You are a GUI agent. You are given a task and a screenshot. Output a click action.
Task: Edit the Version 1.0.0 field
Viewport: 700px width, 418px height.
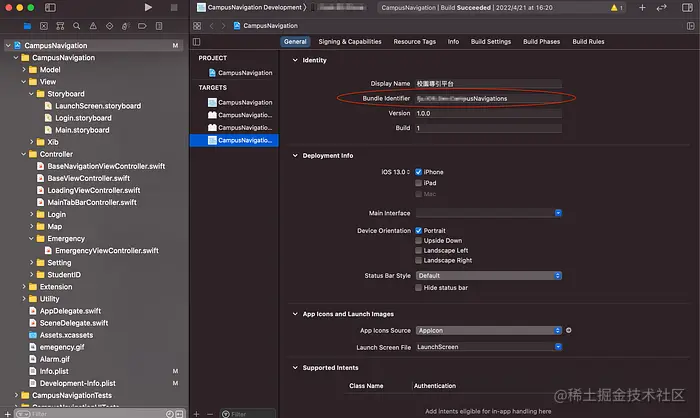[488, 113]
